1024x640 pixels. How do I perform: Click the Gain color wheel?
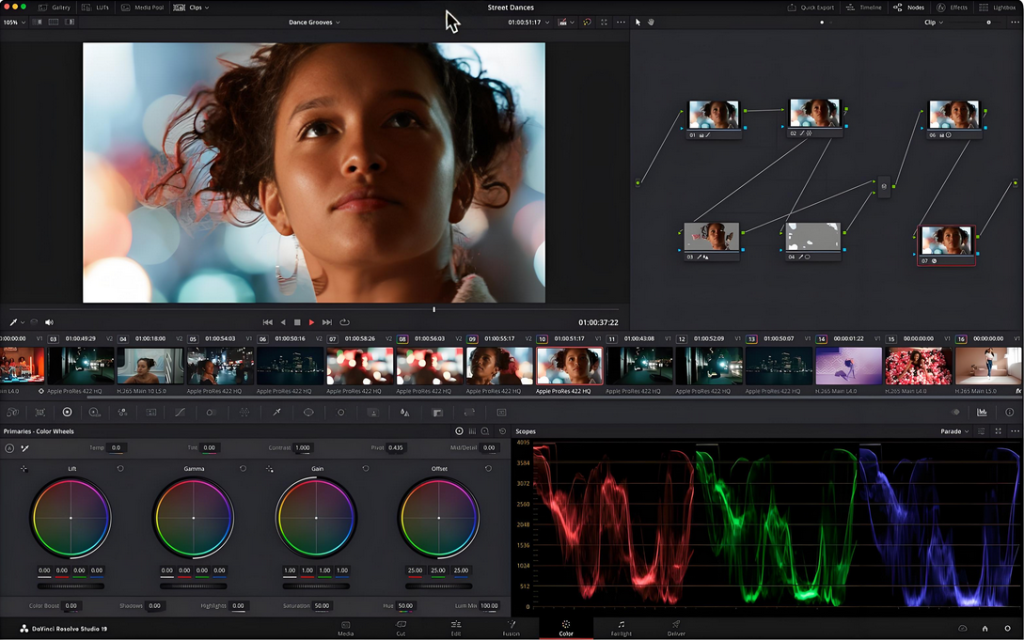click(316, 517)
